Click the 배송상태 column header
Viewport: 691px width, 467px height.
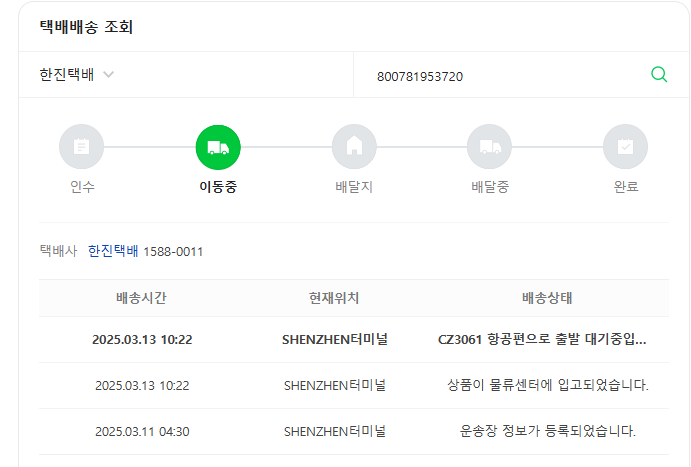click(547, 298)
